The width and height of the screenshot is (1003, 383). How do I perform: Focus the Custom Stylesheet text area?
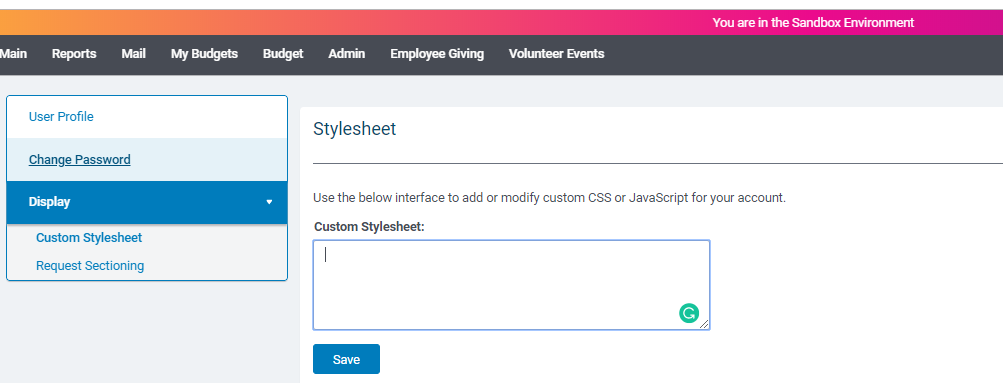[x=511, y=285]
